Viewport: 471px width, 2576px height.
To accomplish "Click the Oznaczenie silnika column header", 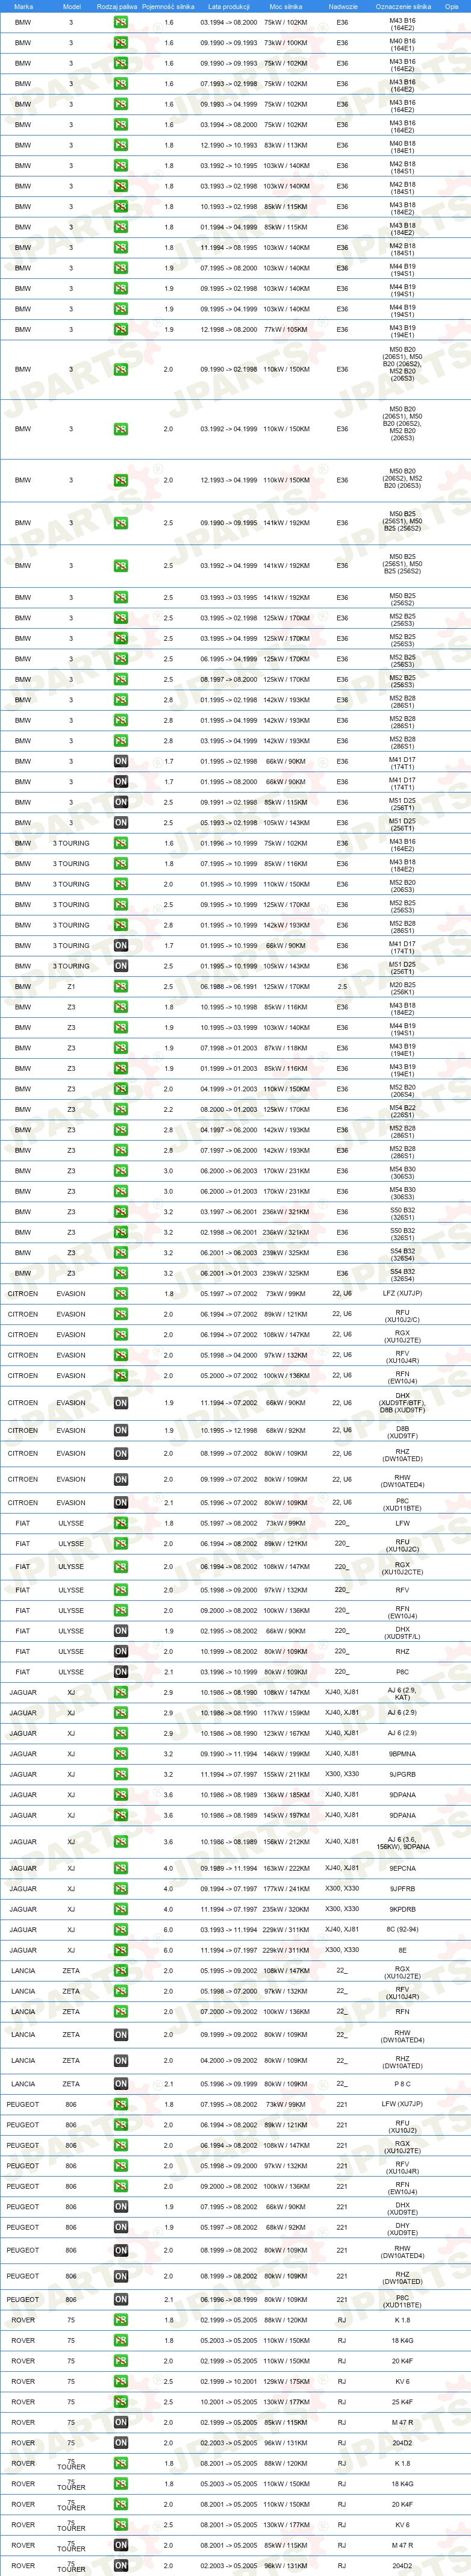I will pos(403,6).
